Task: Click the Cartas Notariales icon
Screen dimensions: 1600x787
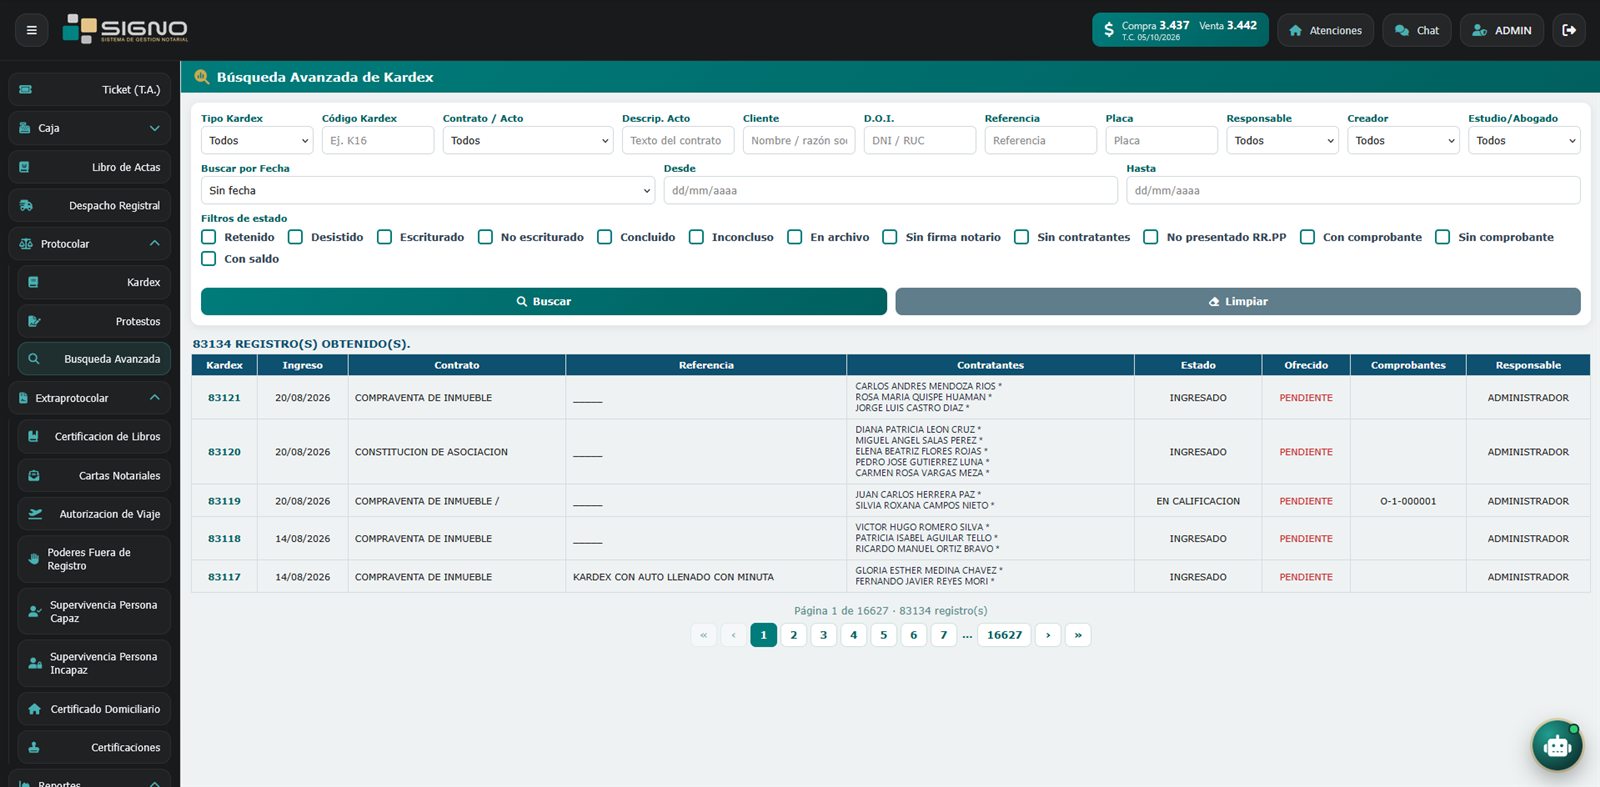Action: click(34, 476)
